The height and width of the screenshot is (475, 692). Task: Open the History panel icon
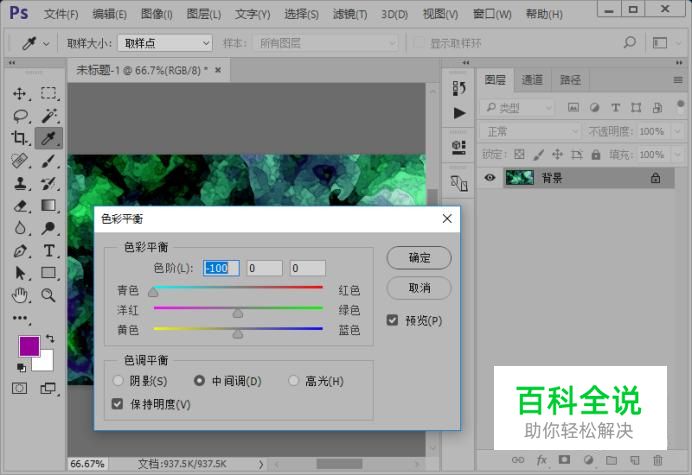(x=459, y=88)
